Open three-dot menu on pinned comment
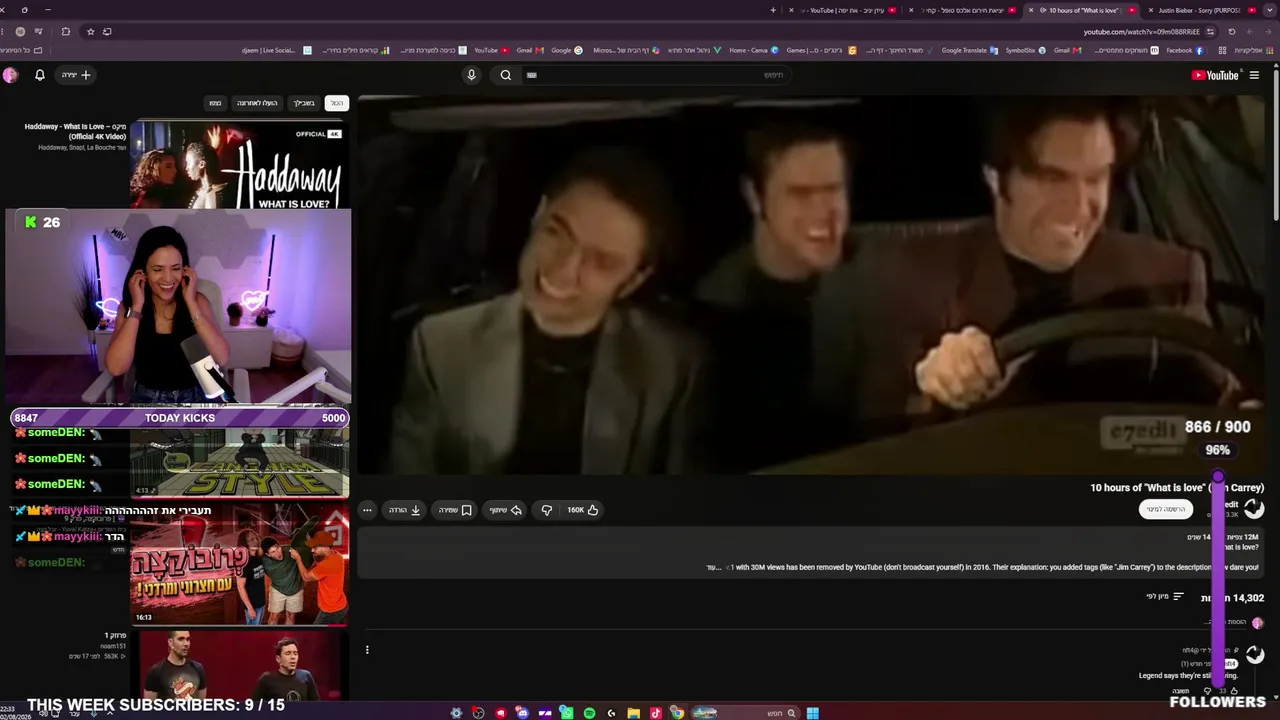 click(367, 650)
